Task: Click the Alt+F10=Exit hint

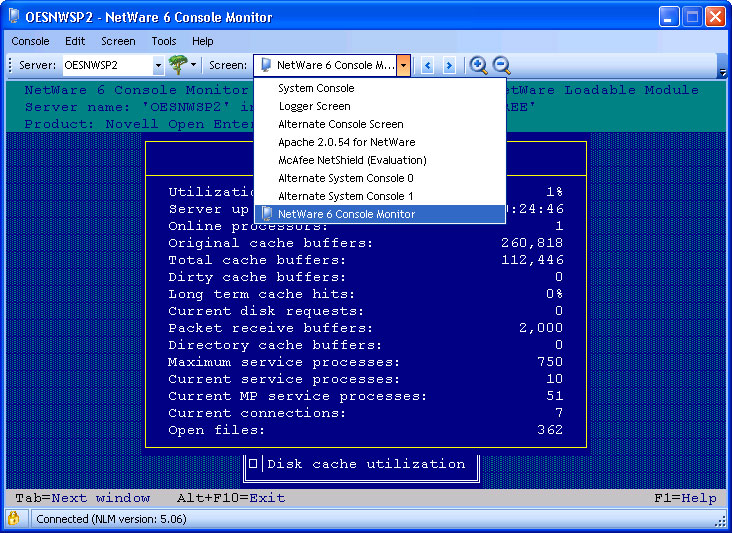Action: (231, 498)
